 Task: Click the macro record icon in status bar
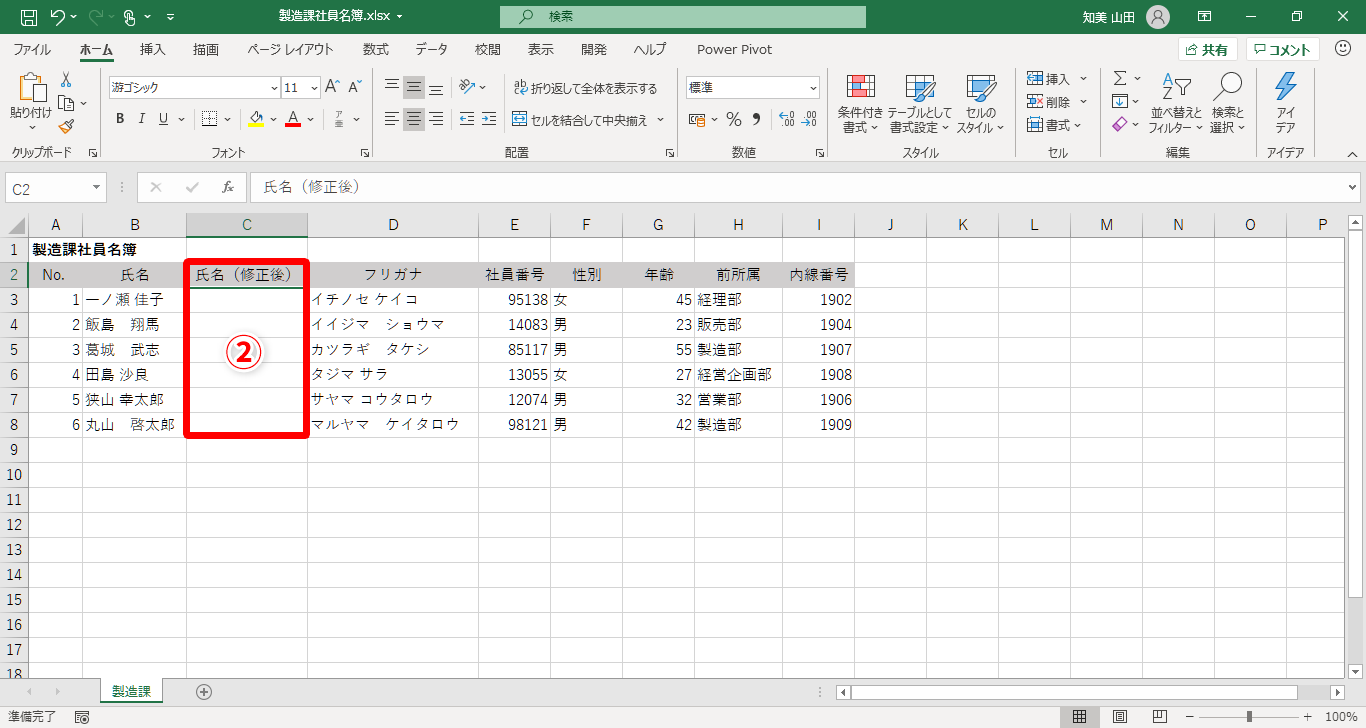(82, 717)
